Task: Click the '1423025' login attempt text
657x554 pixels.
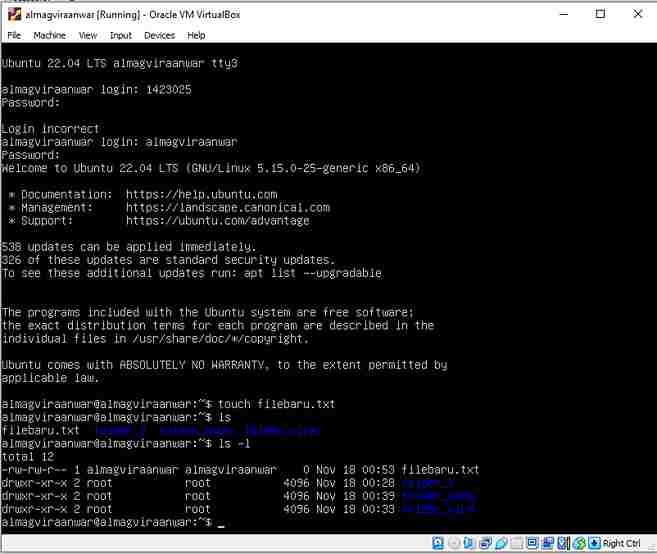Action: point(168,89)
